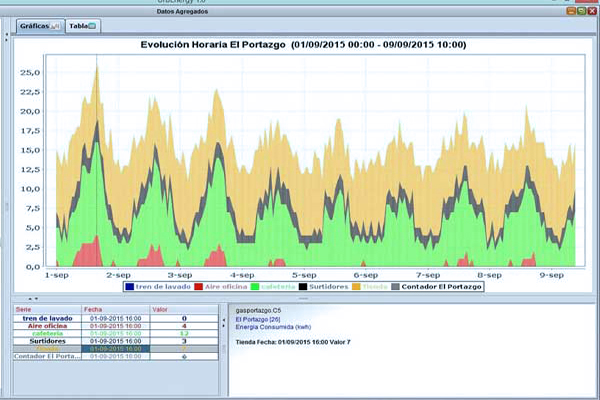Collapse chart using up arrow on horizontal splitter
The height and width of the screenshot is (400, 600).
tap(31, 299)
